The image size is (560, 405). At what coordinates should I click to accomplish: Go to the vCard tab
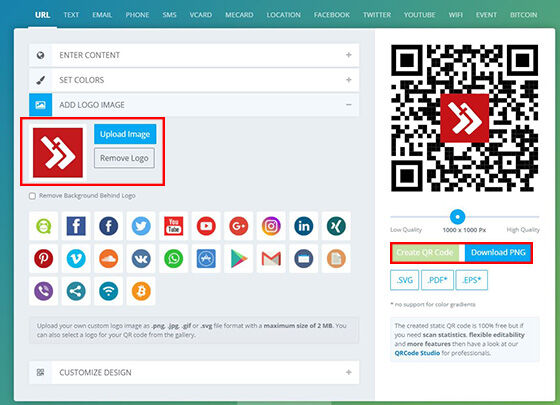201,15
